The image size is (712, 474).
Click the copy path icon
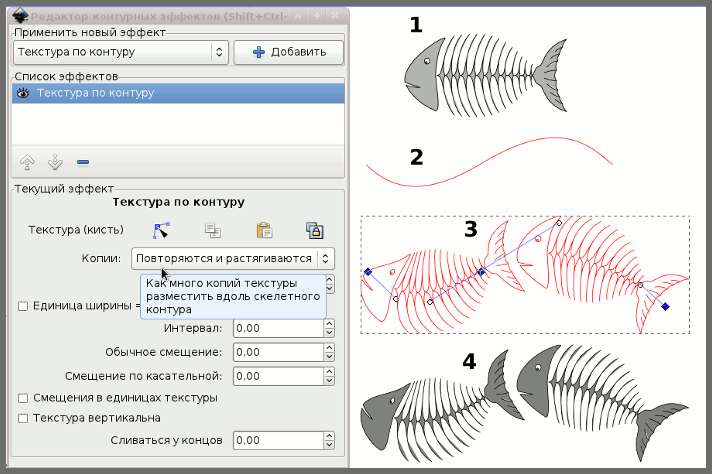(x=212, y=230)
